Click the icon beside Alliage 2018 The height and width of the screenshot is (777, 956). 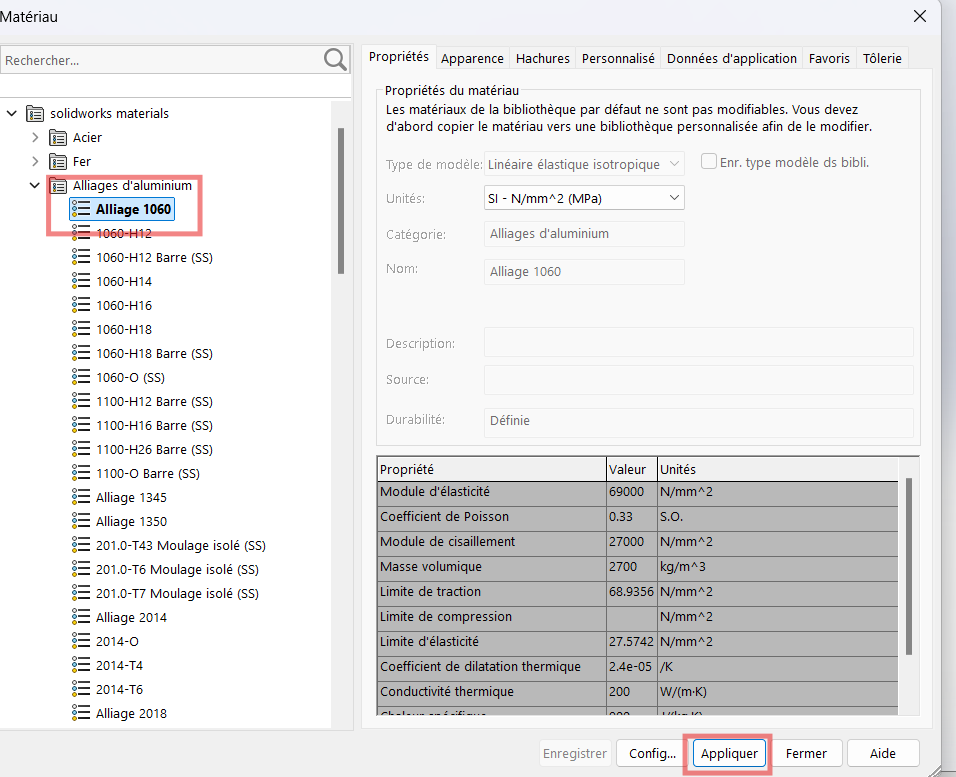coord(80,713)
